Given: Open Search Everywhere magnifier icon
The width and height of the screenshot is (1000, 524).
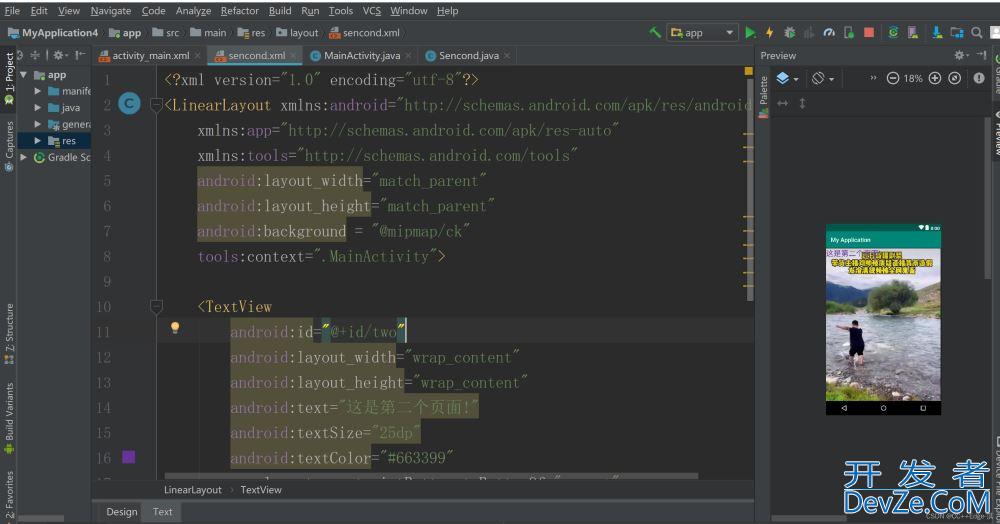Looking at the screenshot, I should (976, 33).
